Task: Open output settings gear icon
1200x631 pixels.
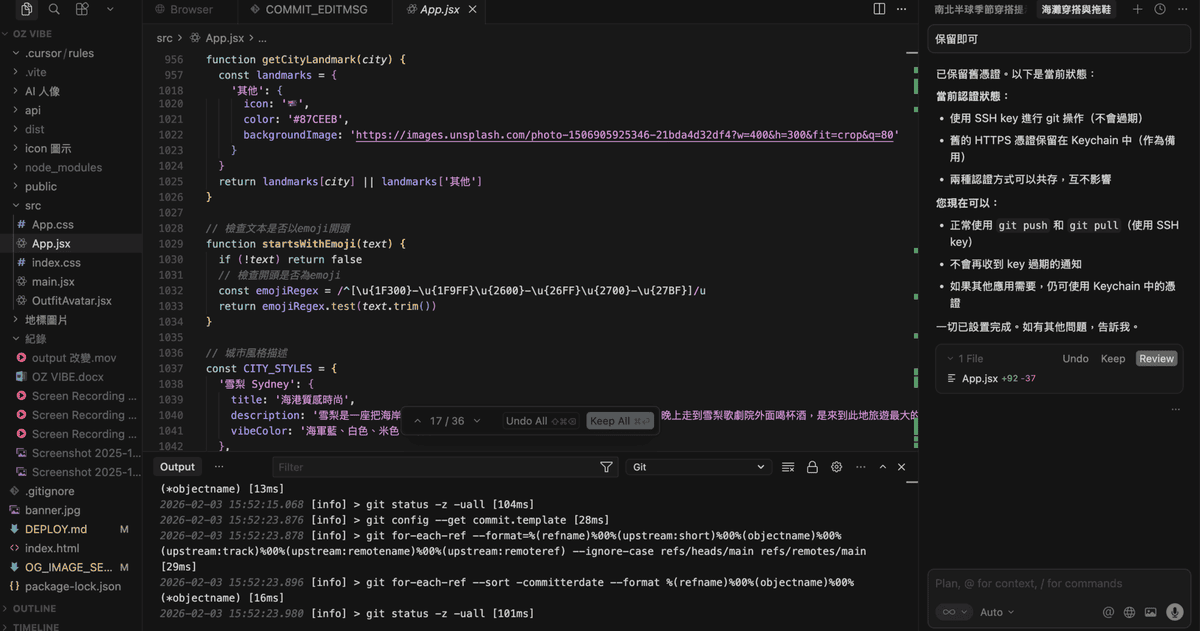Action: click(x=837, y=467)
